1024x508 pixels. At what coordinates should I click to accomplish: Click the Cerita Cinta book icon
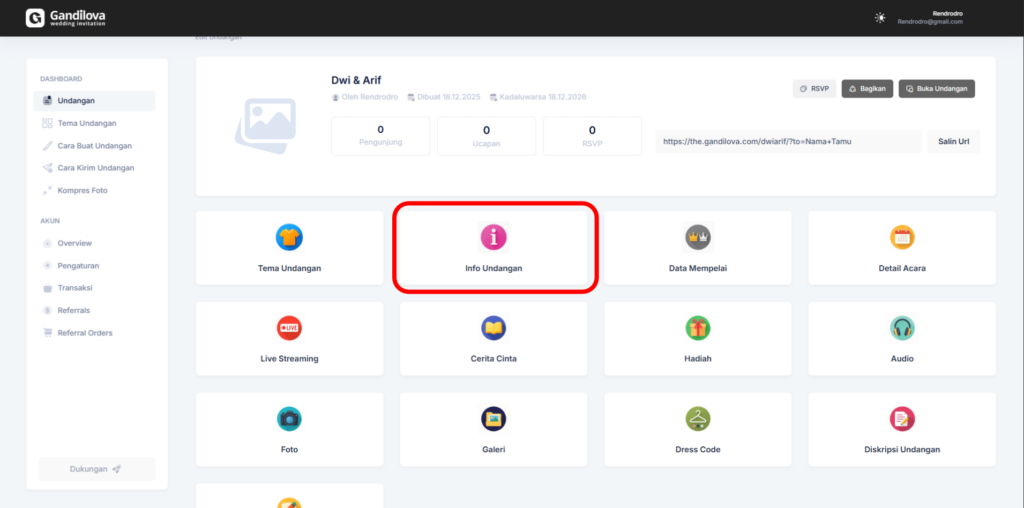click(494, 328)
